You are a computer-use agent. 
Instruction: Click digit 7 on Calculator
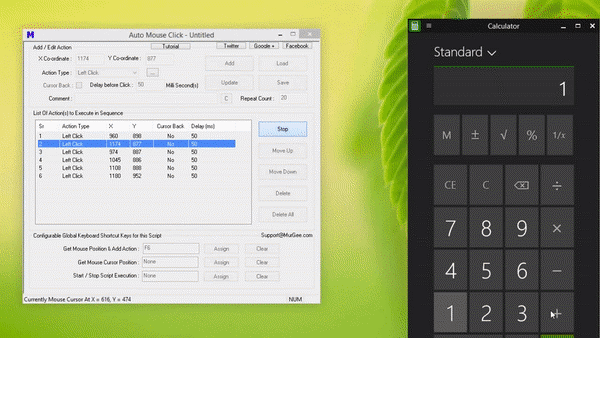tap(450, 228)
